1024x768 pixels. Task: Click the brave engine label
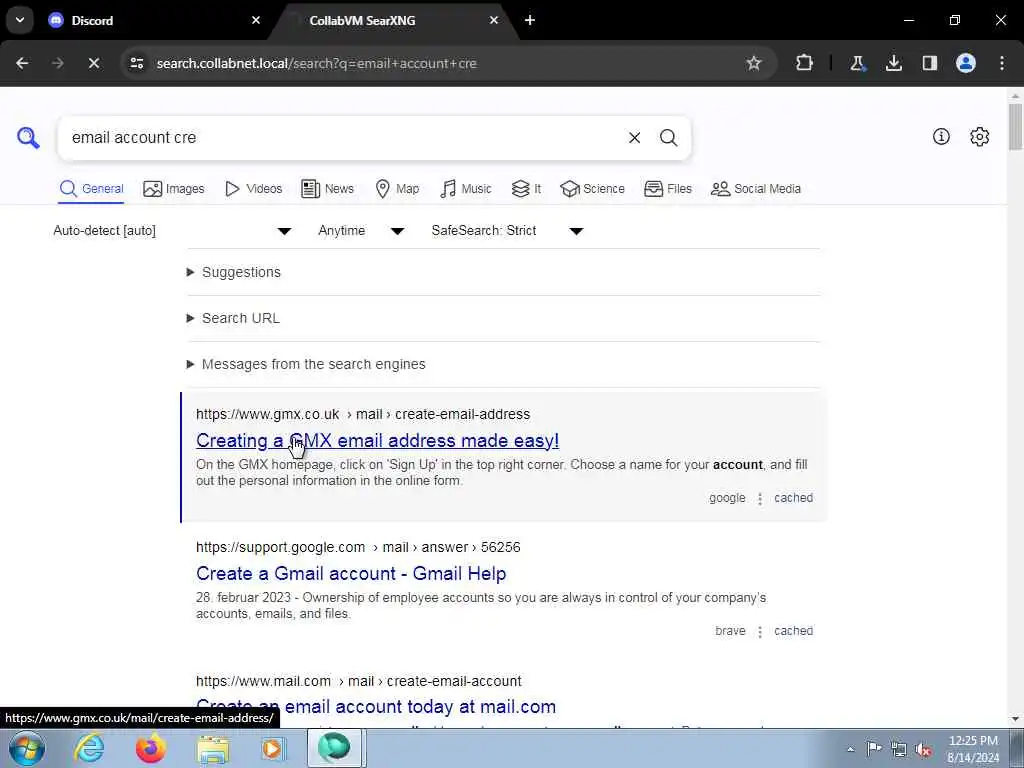tap(730, 631)
